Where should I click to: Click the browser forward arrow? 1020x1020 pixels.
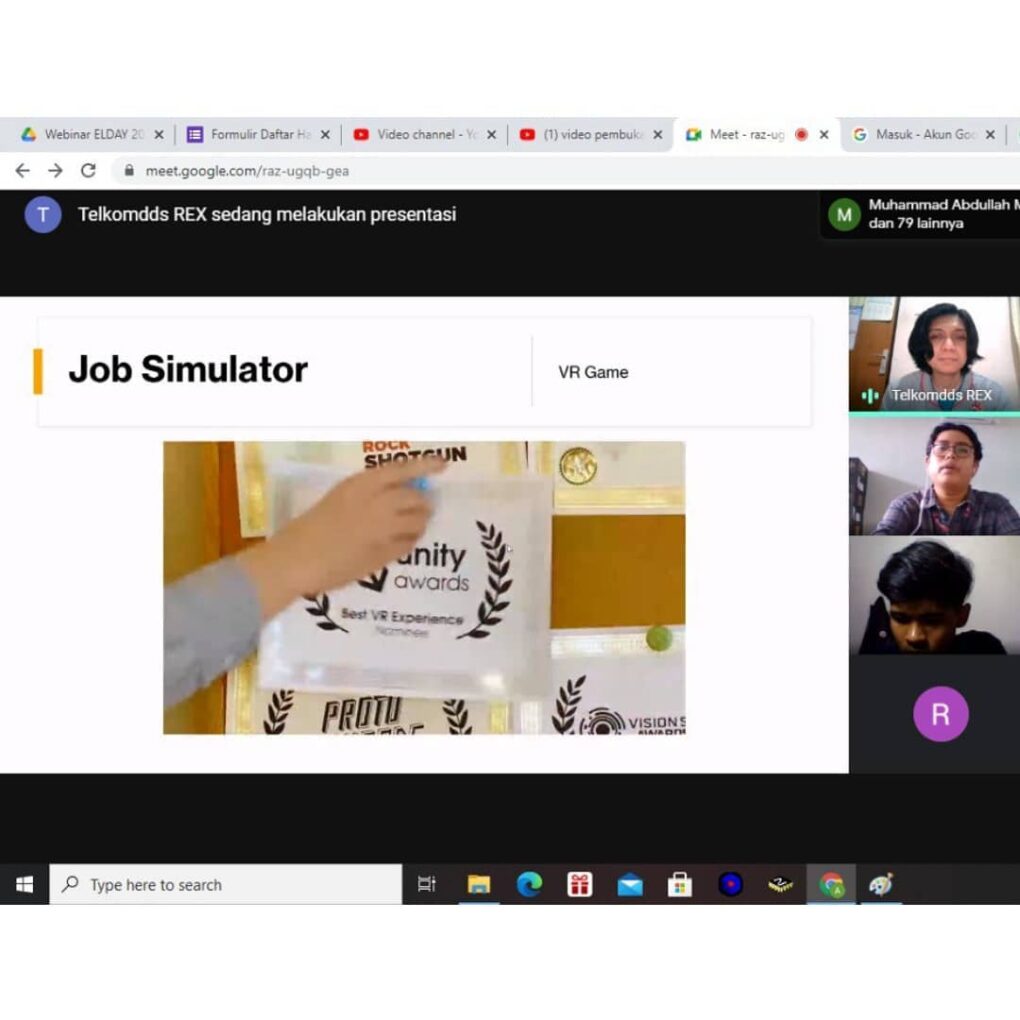coord(55,171)
